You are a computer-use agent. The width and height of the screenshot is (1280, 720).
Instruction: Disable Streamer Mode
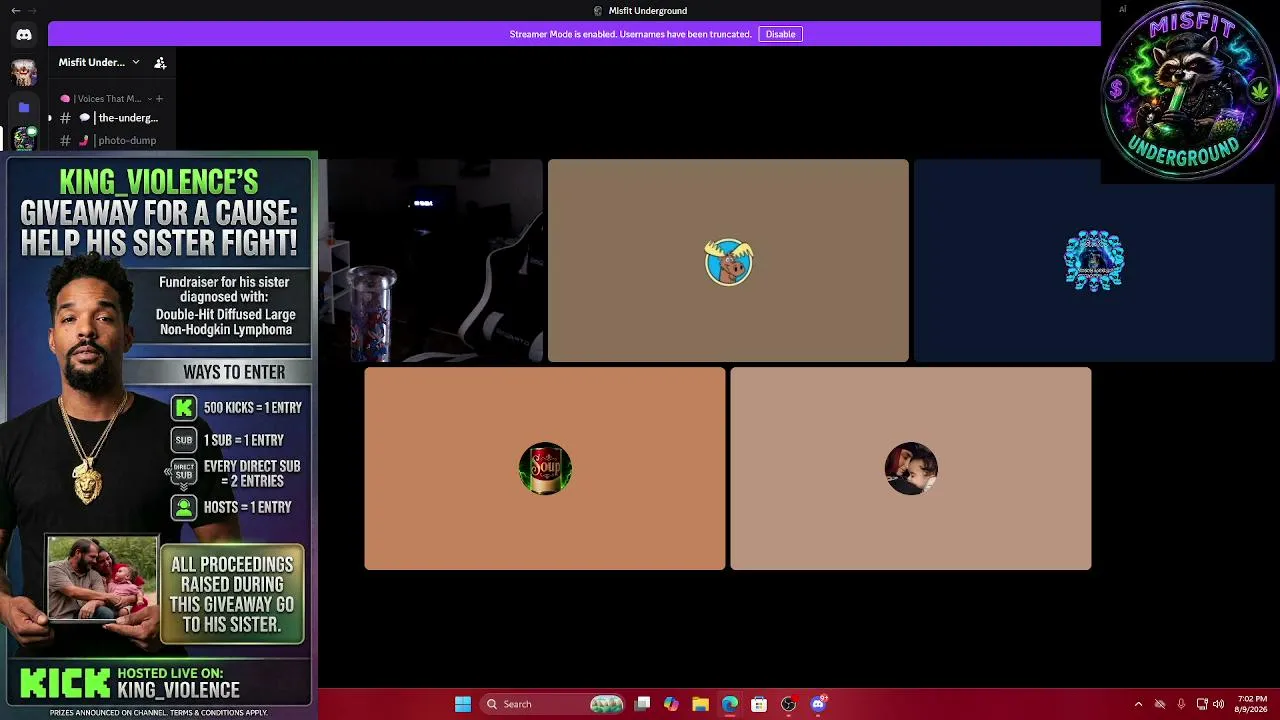[x=780, y=34]
